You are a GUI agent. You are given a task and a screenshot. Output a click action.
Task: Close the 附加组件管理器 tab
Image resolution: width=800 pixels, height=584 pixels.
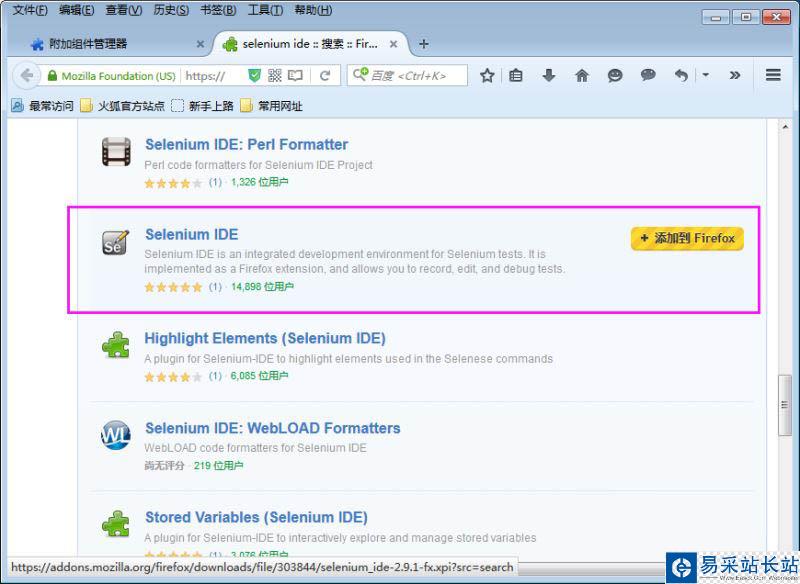(201, 44)
